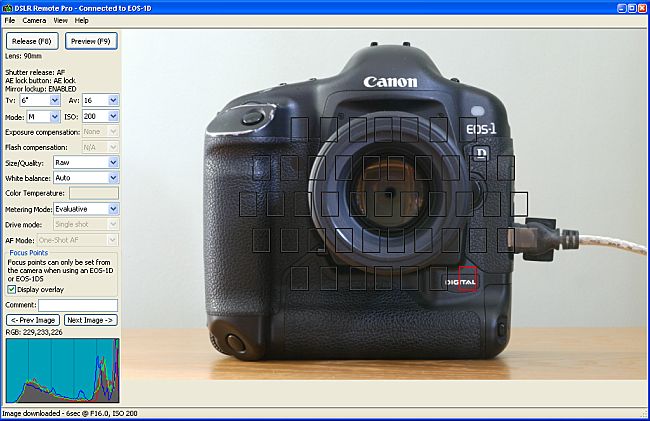Viewport: 650px width, 421px height.
Task: Expand the Tv shutter speed dropdown
Action: [x=55, y=100]
